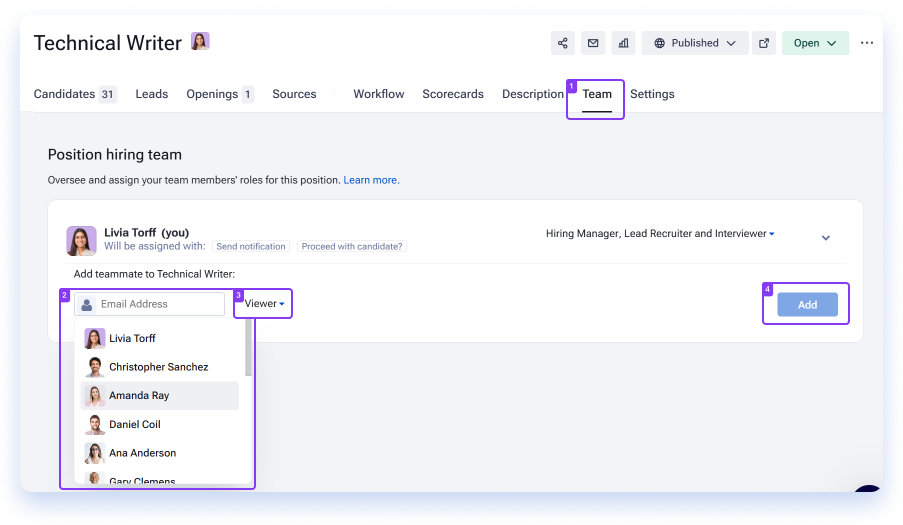Viewport: 903px width, 525px height.
Task: Open the three-dot more options menu
Action: (867, 43)
